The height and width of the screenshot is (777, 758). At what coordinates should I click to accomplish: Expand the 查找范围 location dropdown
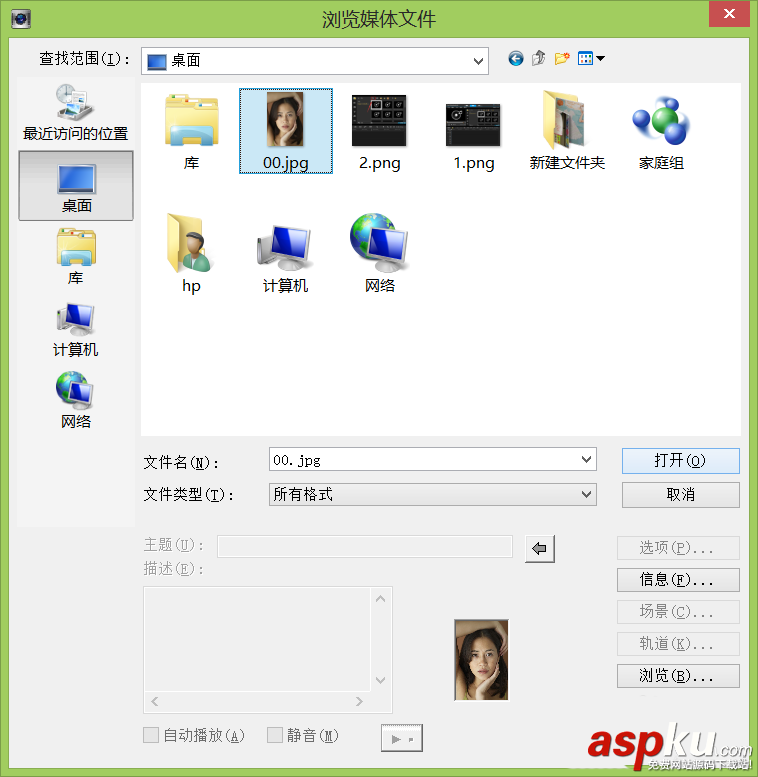[478, 61]
